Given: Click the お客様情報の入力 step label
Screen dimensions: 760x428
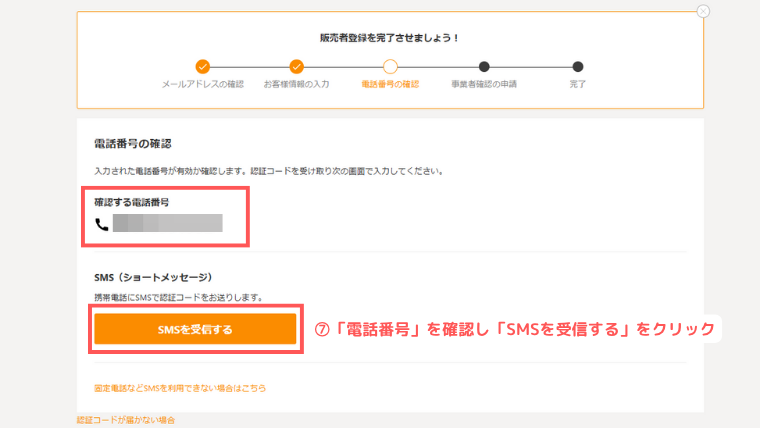Looking at the screenshot, I should [x=296, y=84].
